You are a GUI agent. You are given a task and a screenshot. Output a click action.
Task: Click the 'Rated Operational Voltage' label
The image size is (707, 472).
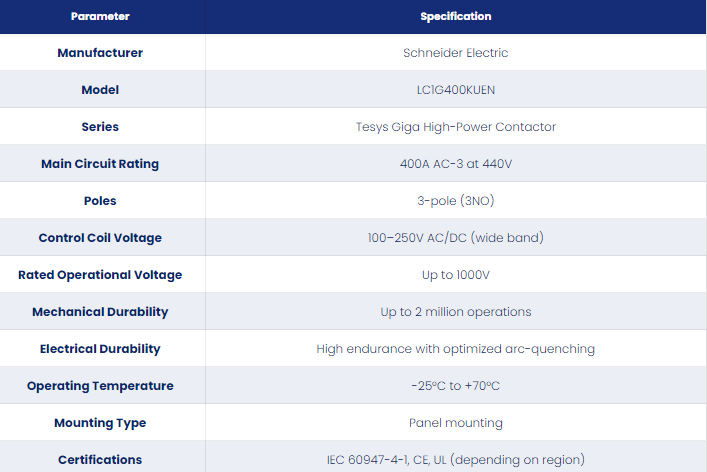click(100, 275)
